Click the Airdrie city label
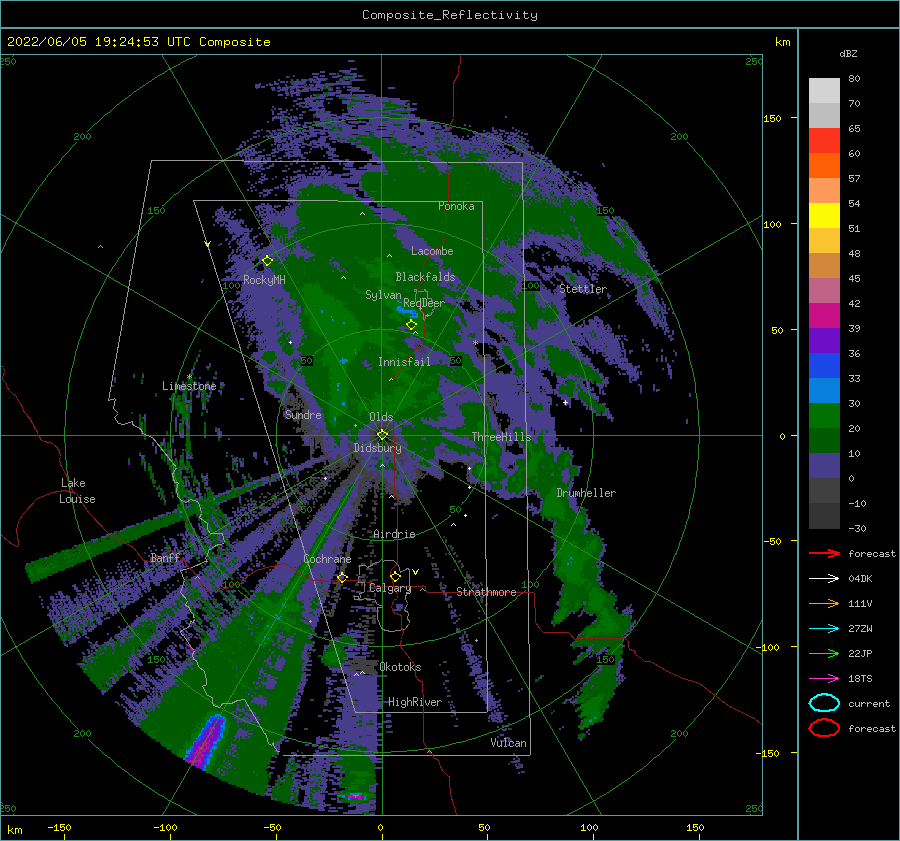Screen dimensions: 900x841 [394, 534]
